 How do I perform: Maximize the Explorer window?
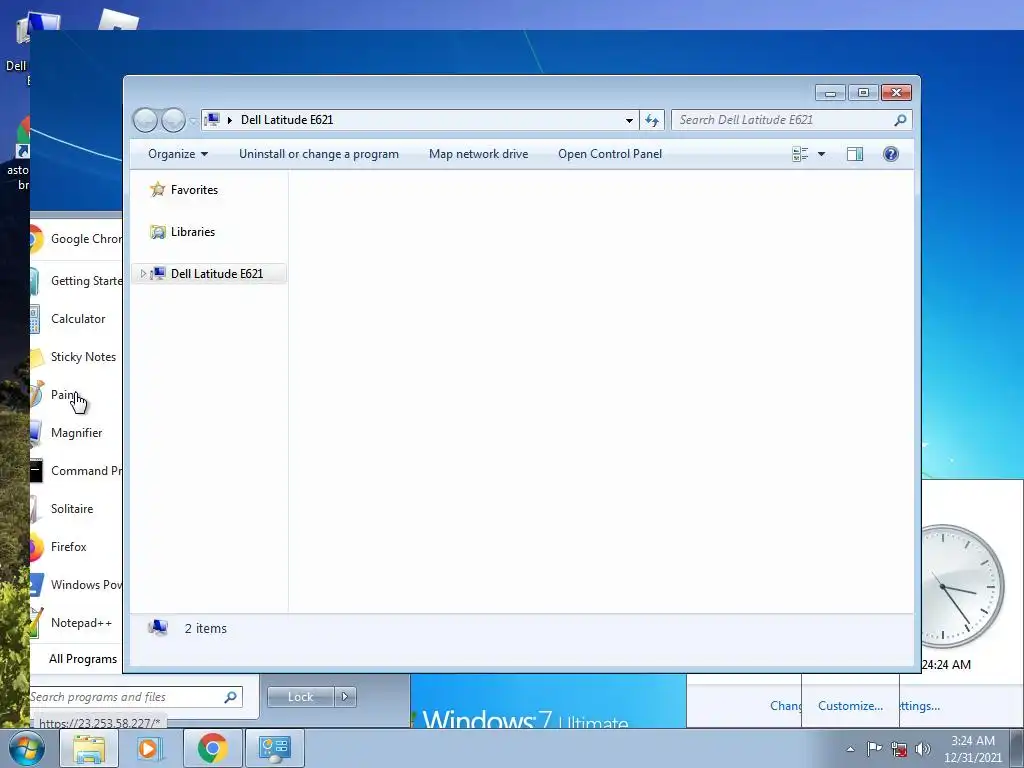(x=863, y=93)
